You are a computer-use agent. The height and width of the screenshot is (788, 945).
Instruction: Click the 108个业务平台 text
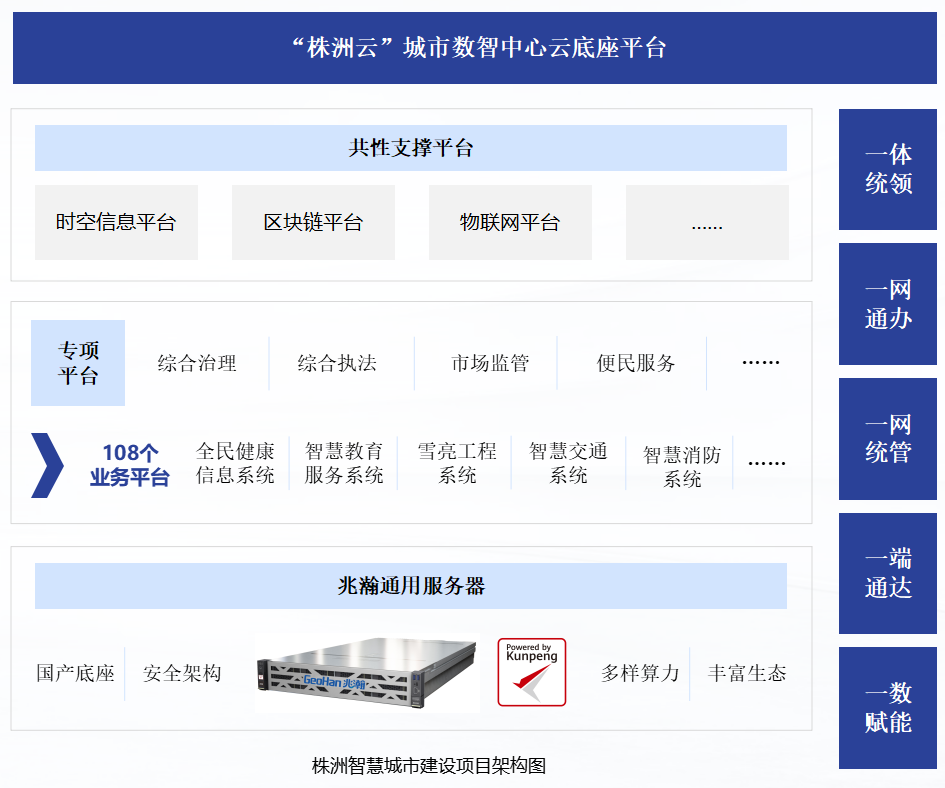130,465
